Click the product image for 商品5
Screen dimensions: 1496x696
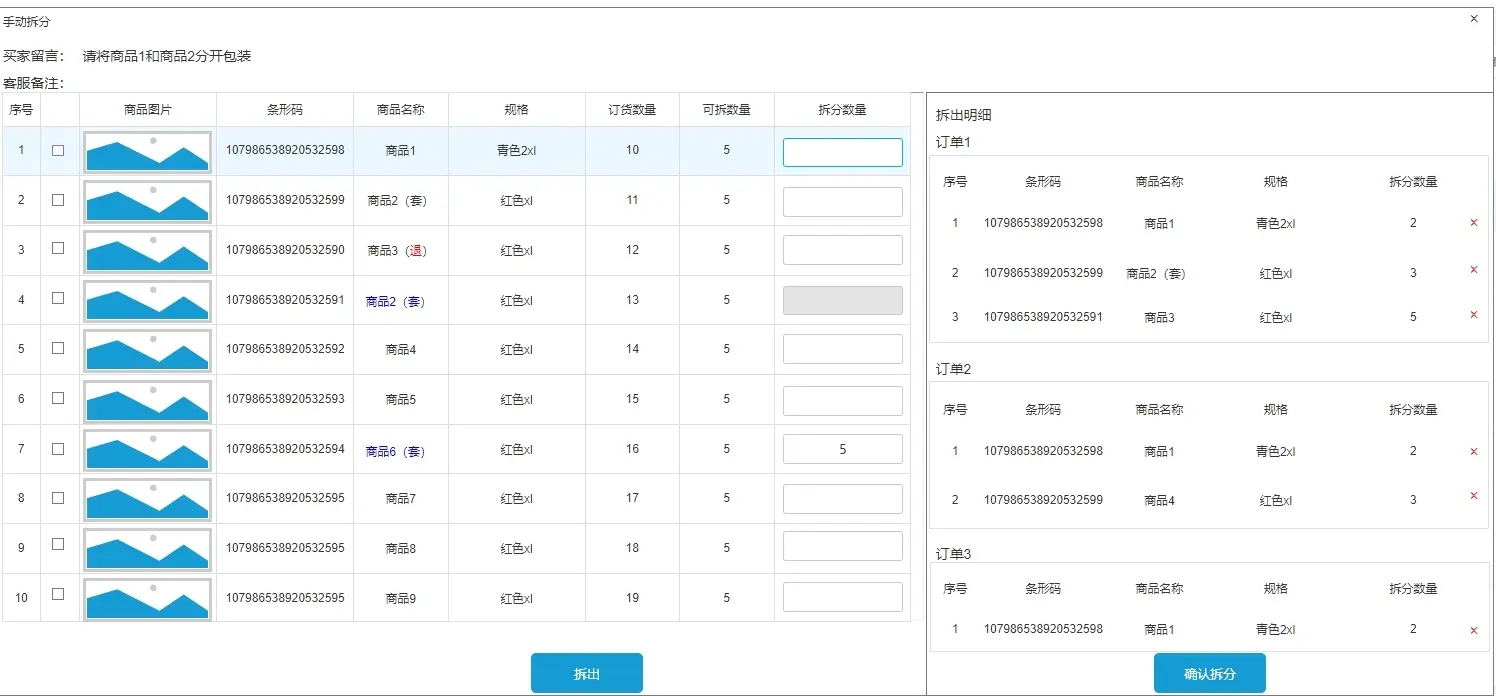tap(147, 399)
